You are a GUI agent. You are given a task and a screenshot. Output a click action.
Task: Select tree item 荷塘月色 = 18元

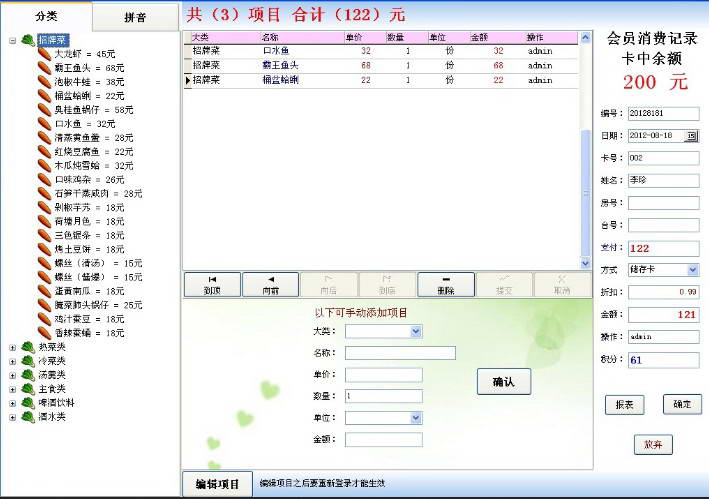click(x=90, y=221)
